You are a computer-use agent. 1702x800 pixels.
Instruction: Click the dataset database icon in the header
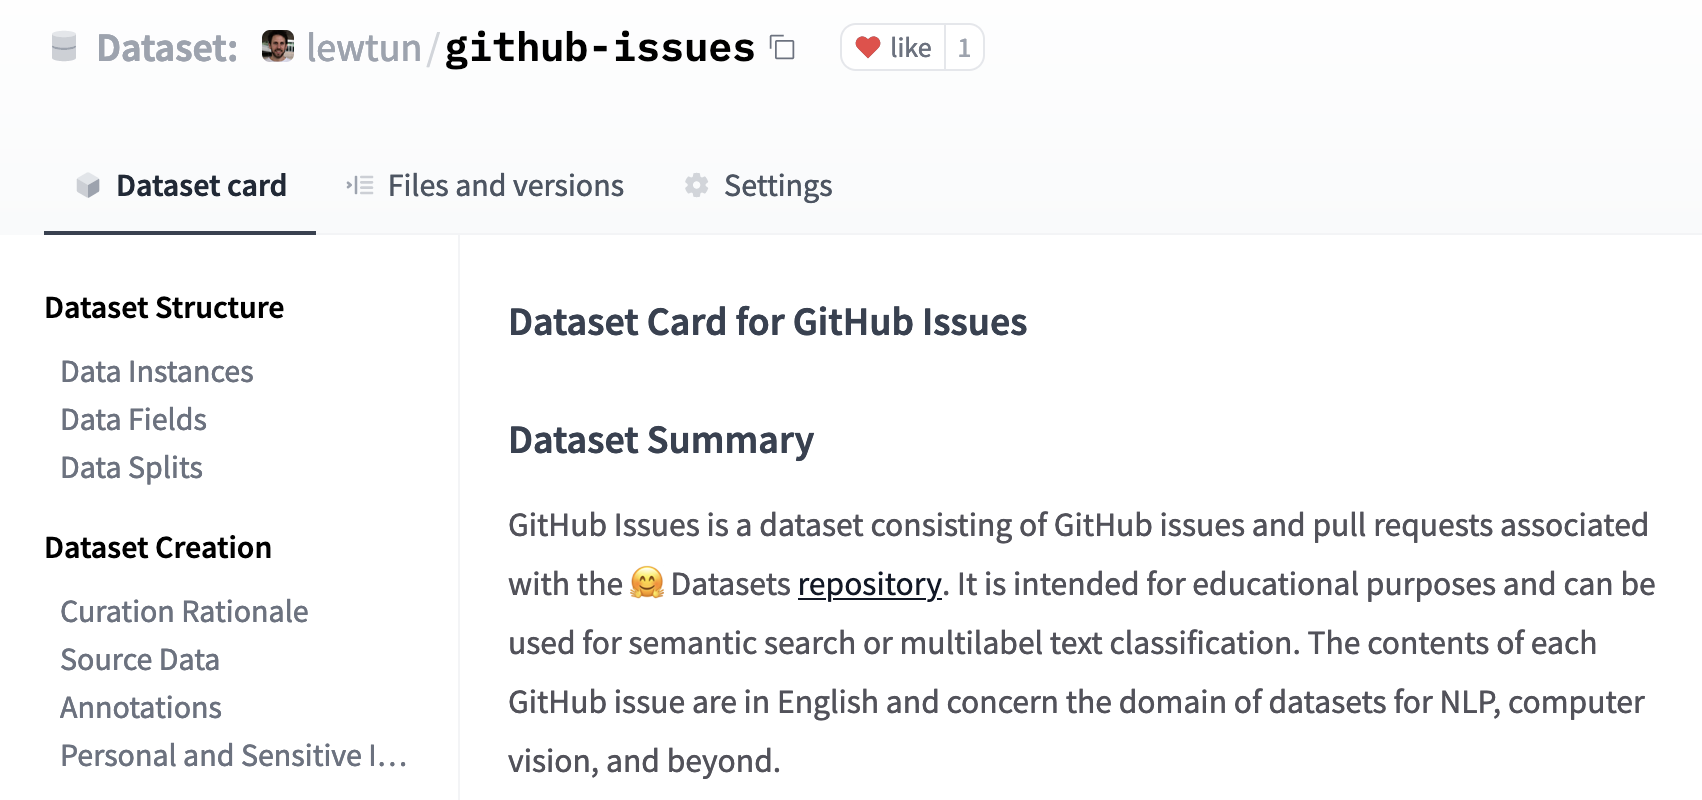point(63,46)
